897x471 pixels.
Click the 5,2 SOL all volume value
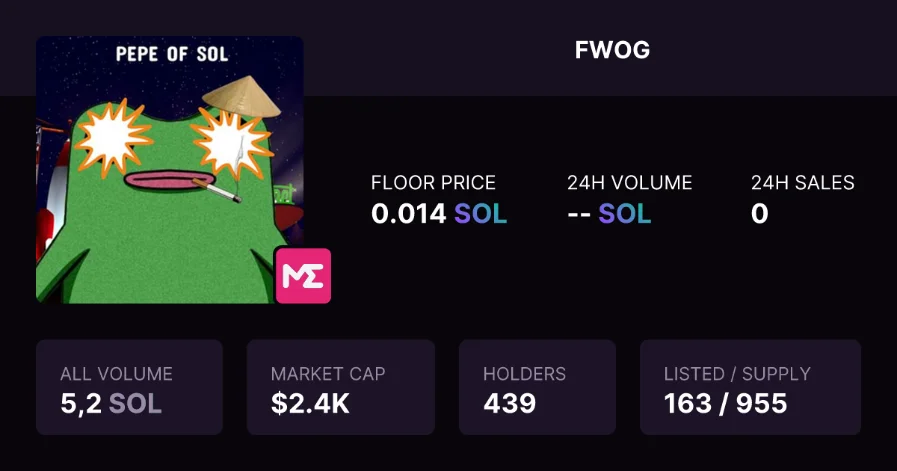point(111,403)
